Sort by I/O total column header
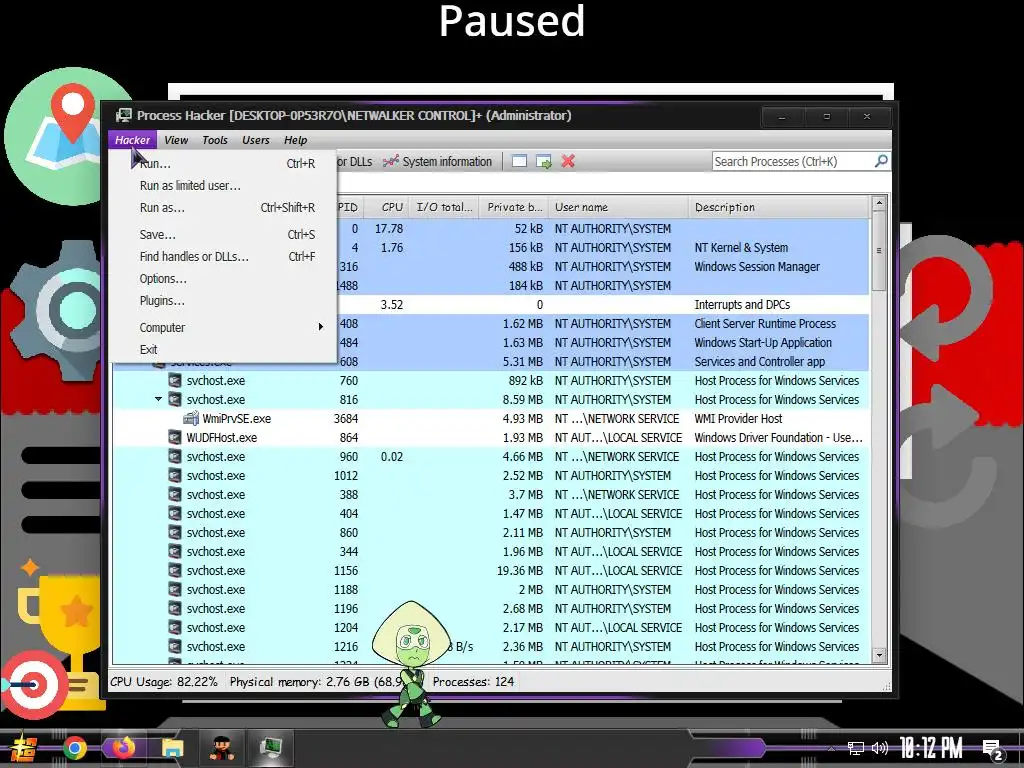1024x768 pixels. 444,207
